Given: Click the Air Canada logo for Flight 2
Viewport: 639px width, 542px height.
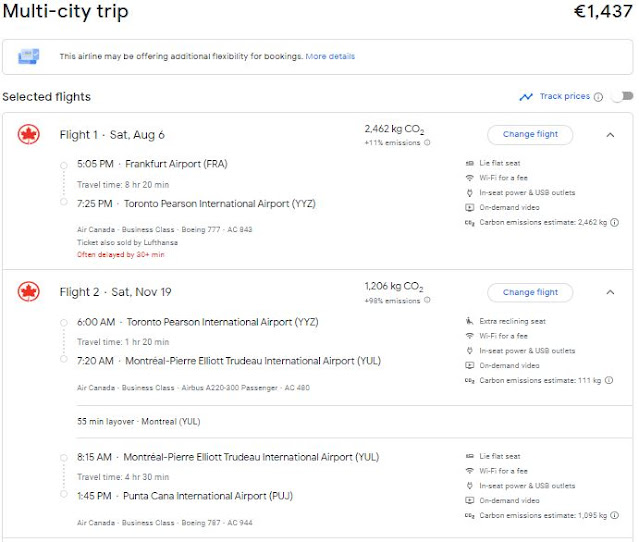Looking at the screenshot, I should [x=28, y=292].
